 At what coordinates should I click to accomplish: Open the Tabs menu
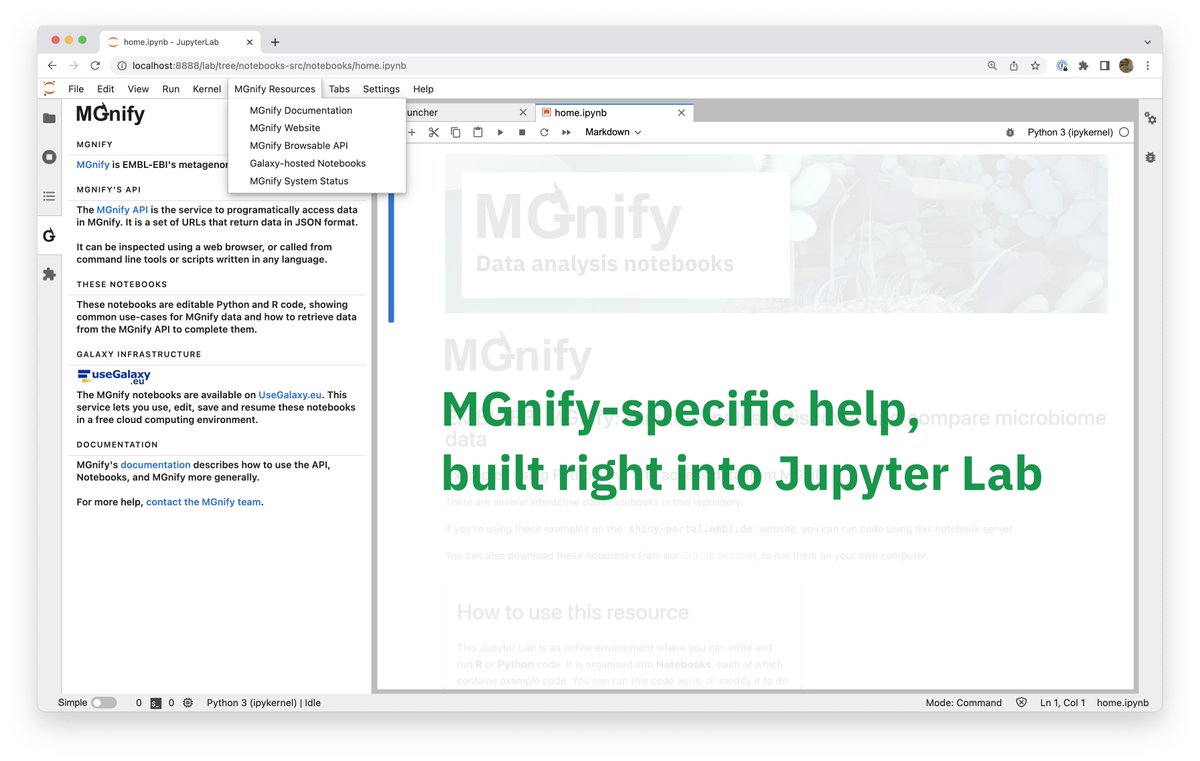(339, 89)
